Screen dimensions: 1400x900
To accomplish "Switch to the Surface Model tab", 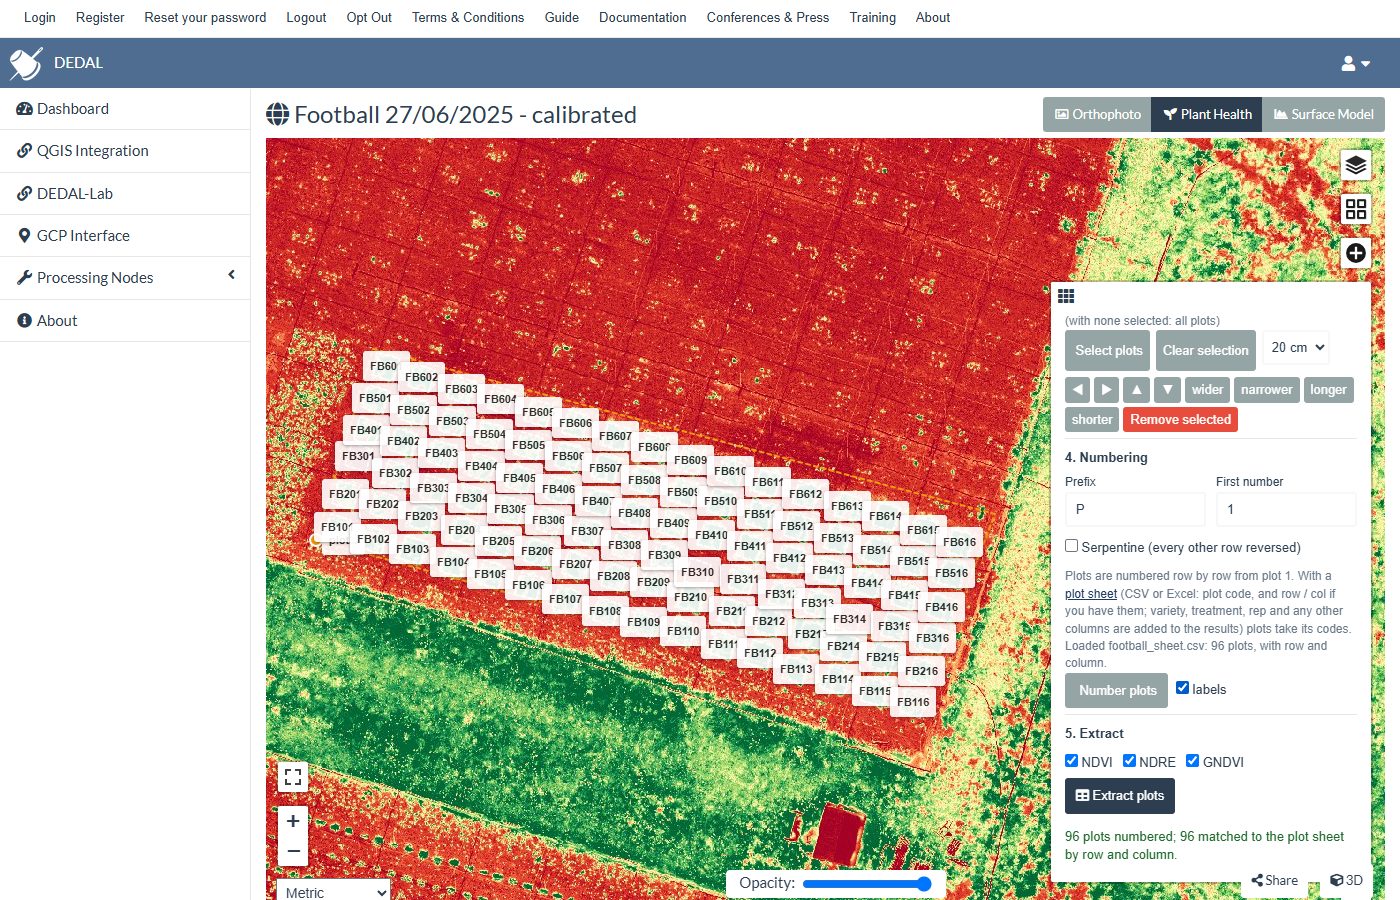I will pos(1323,114).
